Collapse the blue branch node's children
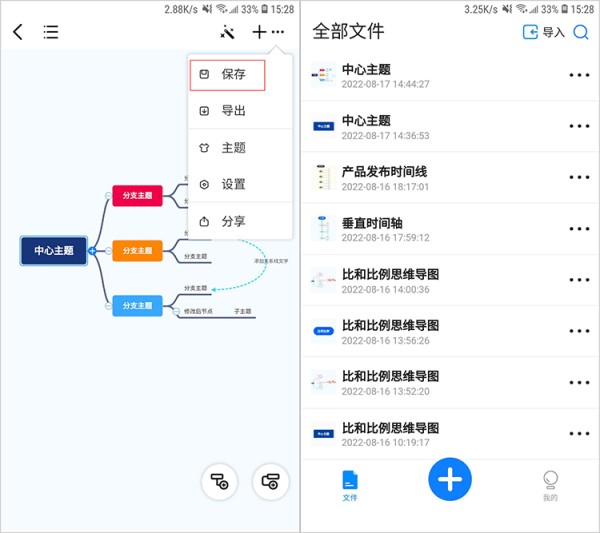 [108, 306]
